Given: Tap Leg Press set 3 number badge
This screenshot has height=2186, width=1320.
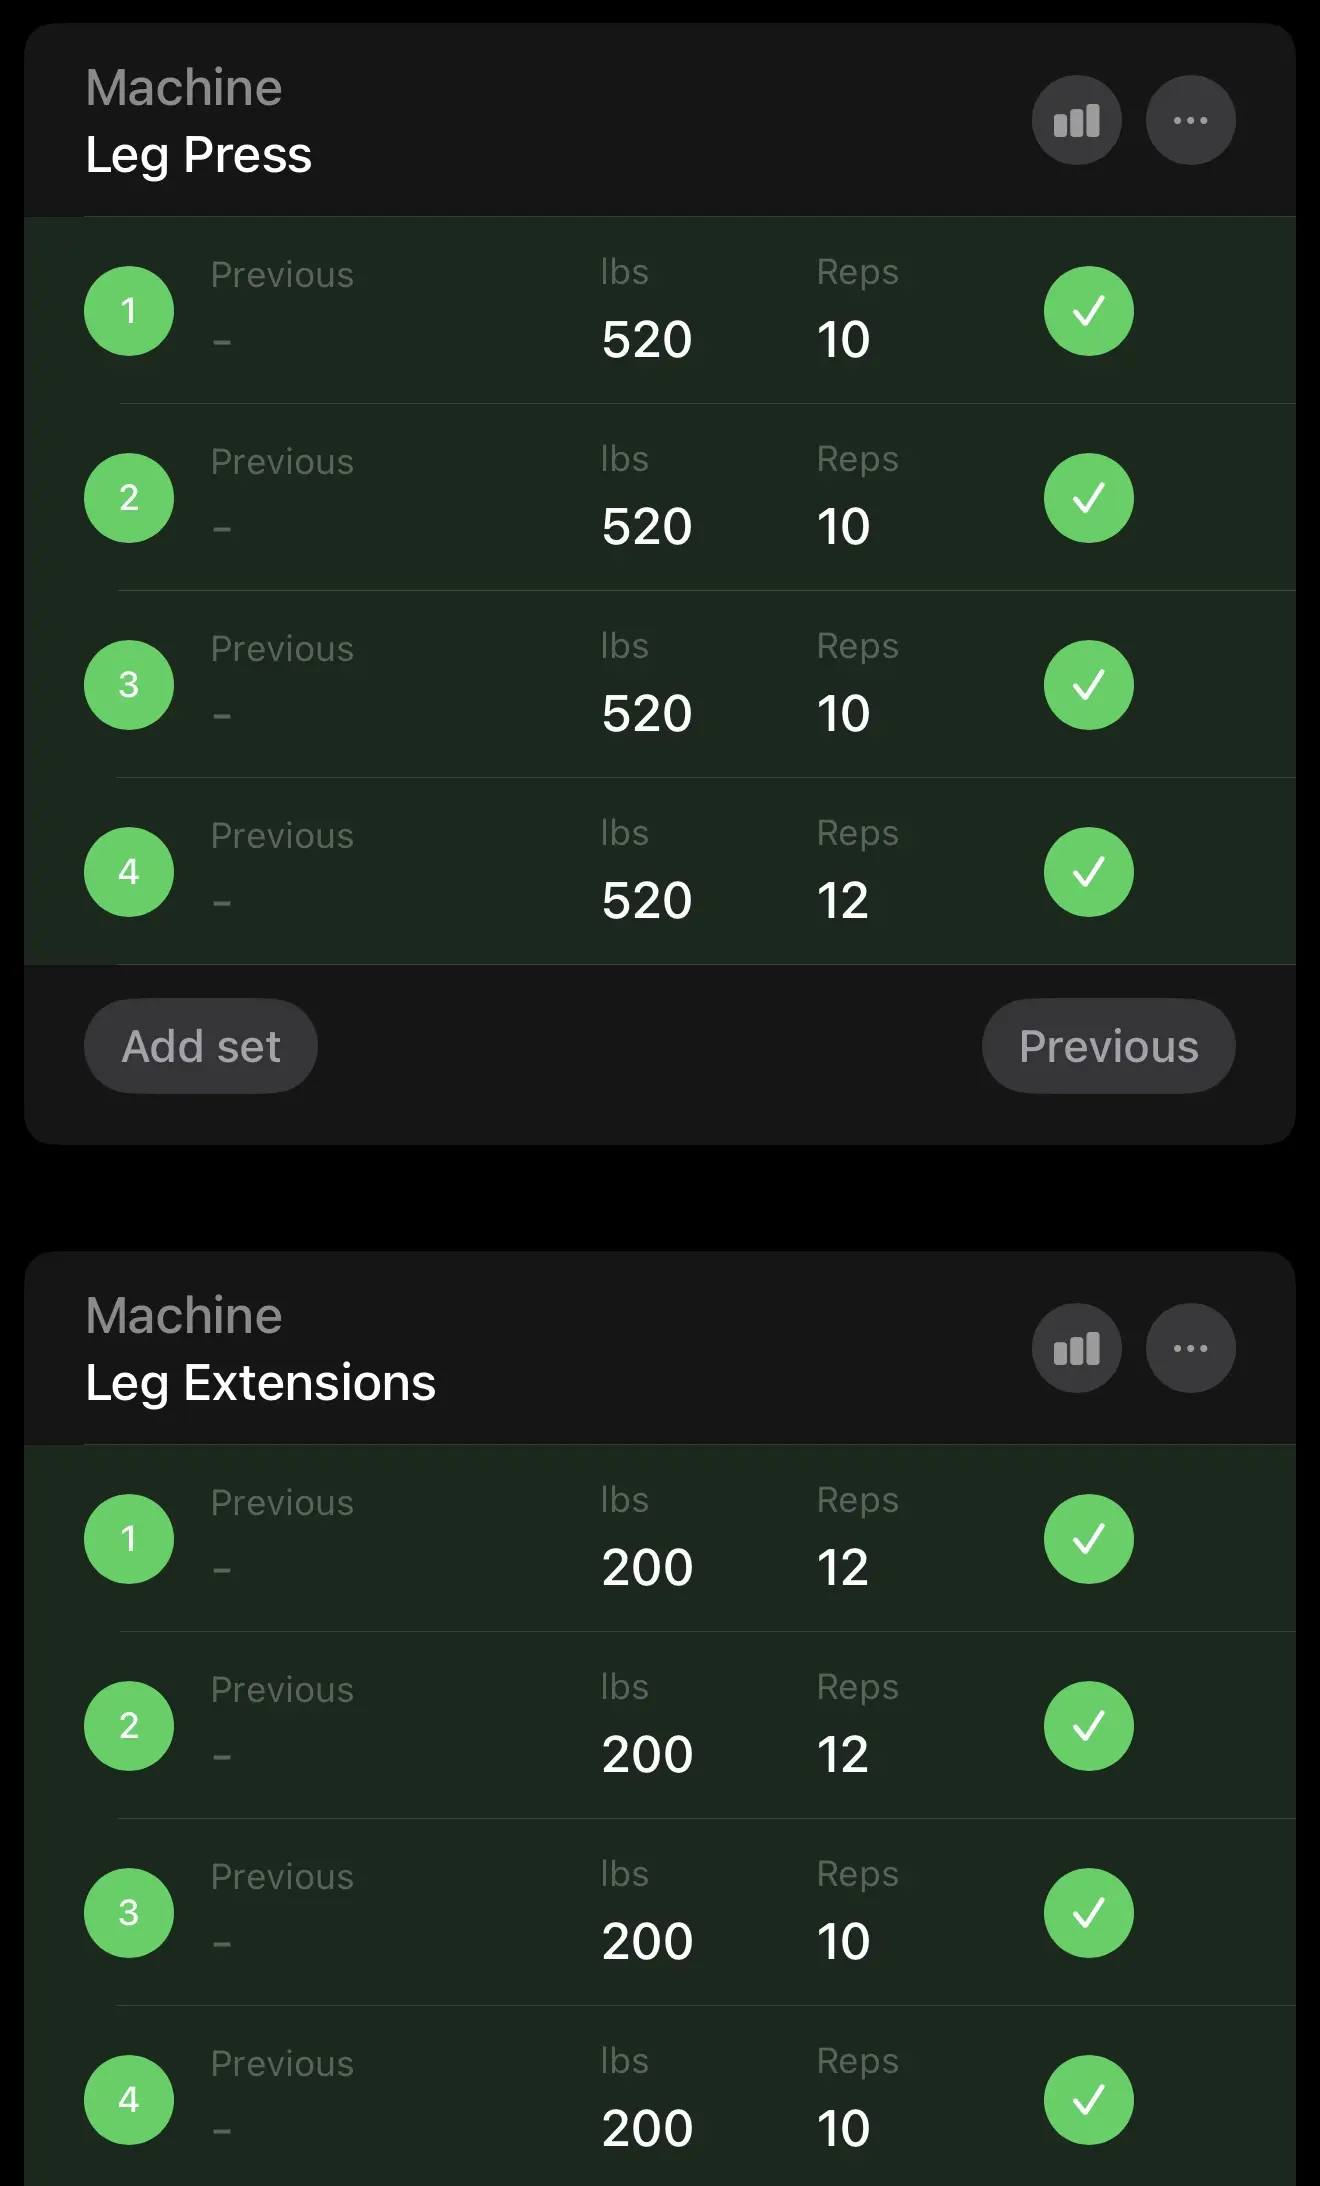Looking at the screenshot, I should [x=129, y=685].
